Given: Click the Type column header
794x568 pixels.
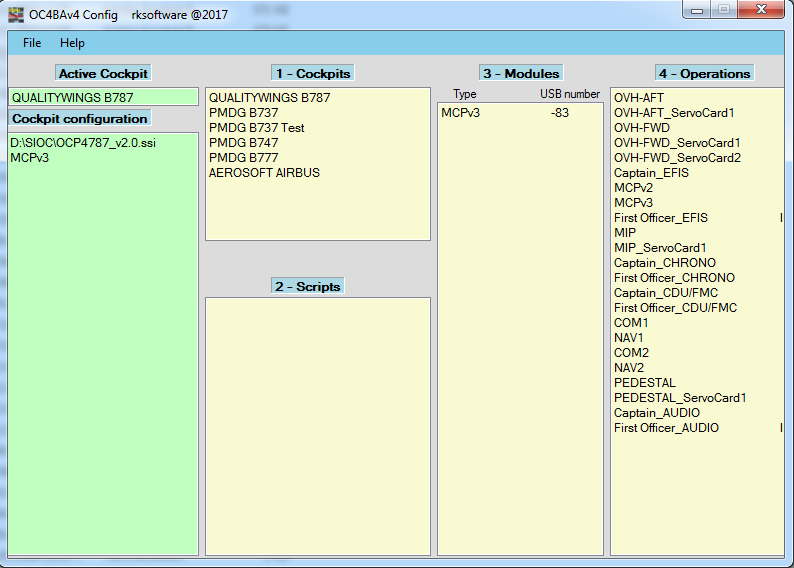Looking at the screenshot, I should pos(465,94).
